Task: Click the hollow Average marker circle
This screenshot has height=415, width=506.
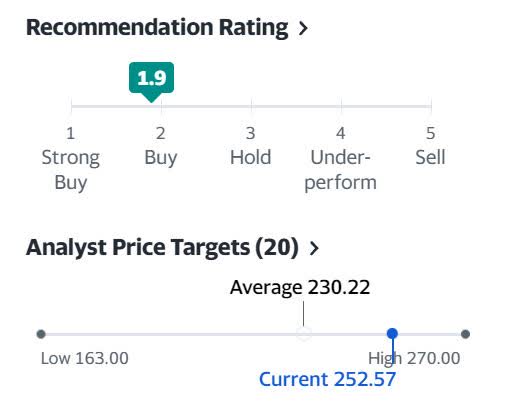Action: (x=304, y=334)
